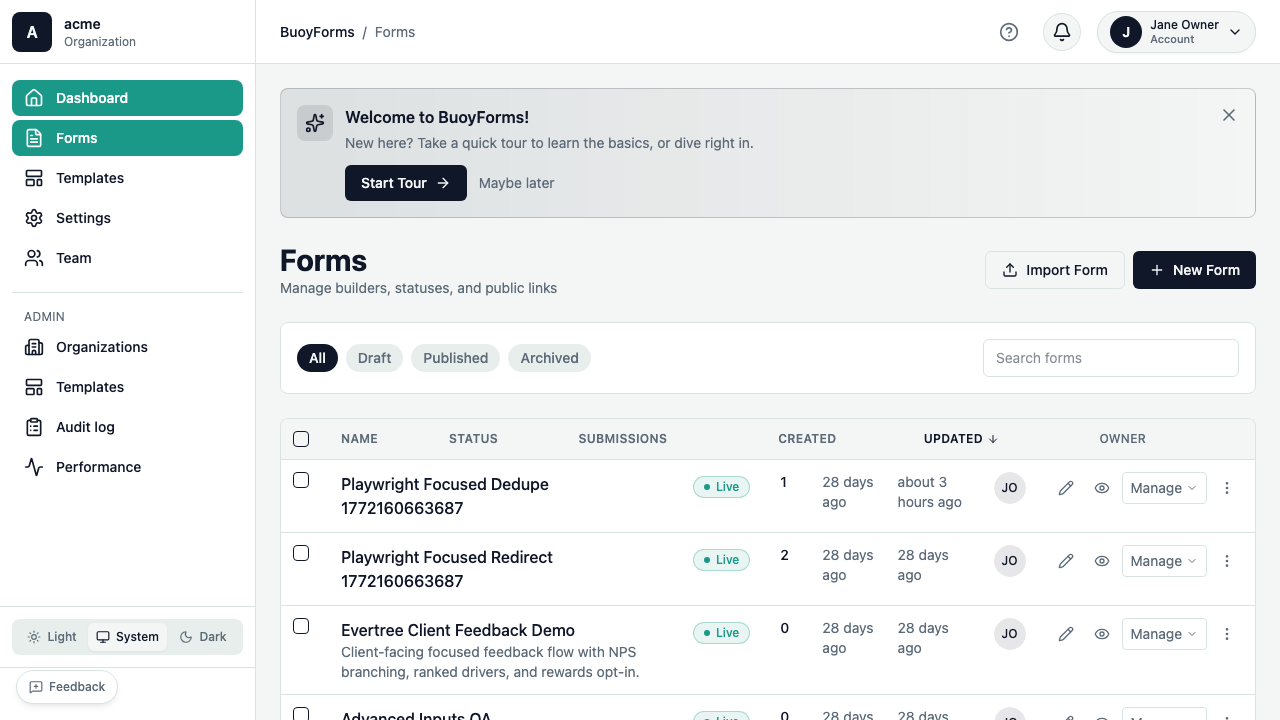Screen dimensions: 1280x720
Task: Click the Audit log icon in admin sidebar
Action: [x=35, y=427]
